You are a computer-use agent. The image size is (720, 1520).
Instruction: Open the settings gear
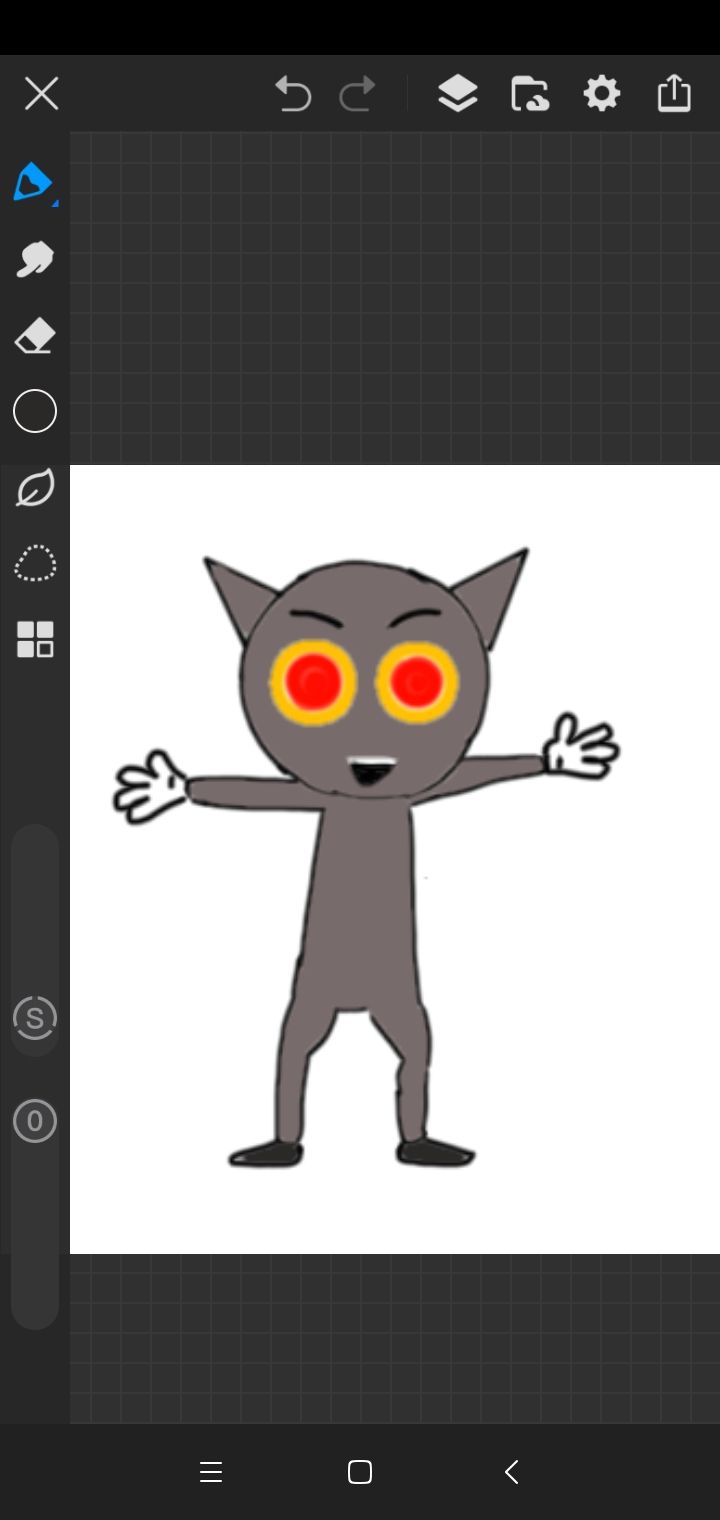(x=601, y=94)
